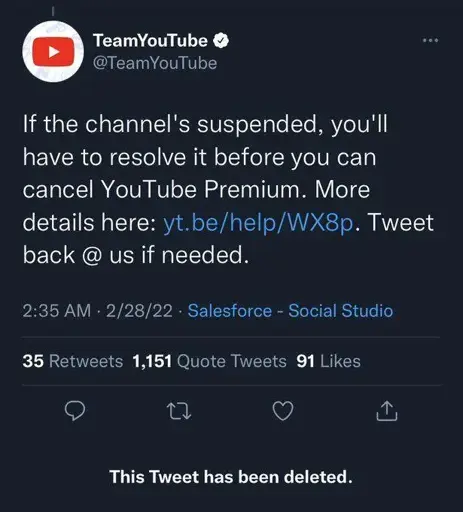463x512 pixels.
Task: View the 1,151 Quote Tweets
Action: click(209, 361)
